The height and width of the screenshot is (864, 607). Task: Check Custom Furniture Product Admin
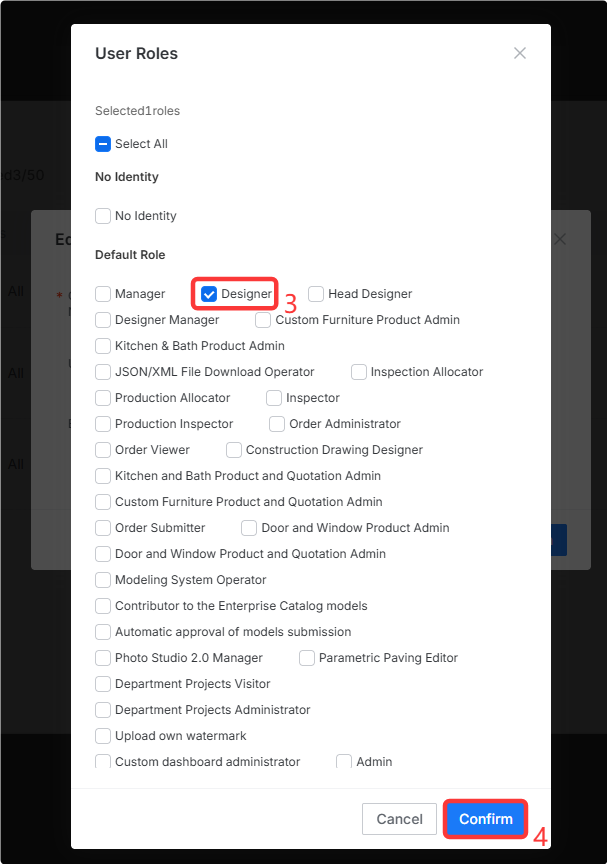point(263,320)
